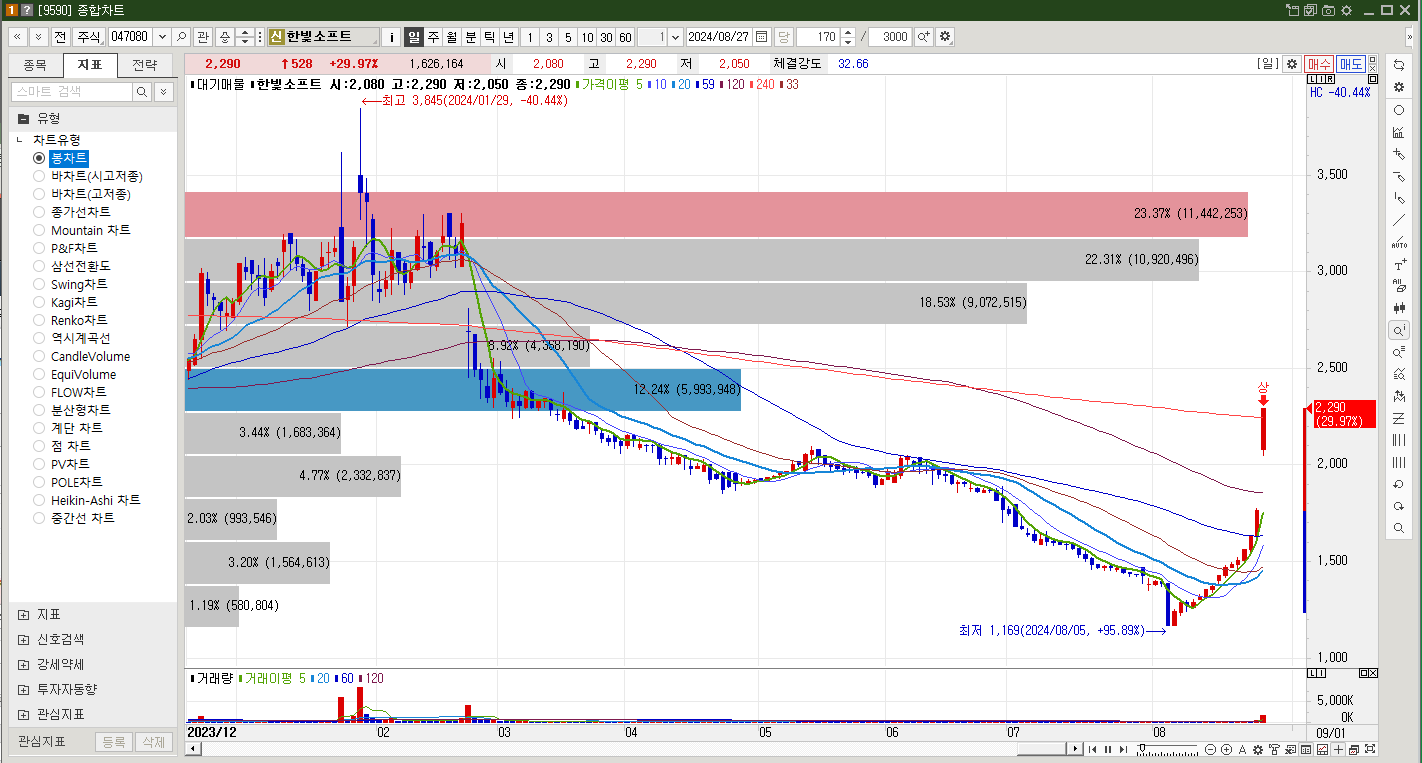Click the fullscreen icon at bottom right

click(1370, 749)
